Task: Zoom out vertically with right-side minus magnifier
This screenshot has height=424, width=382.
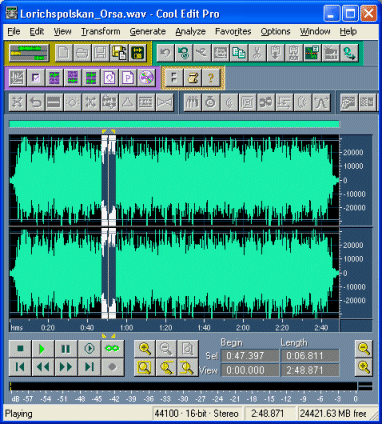Action: click(363, 349)
